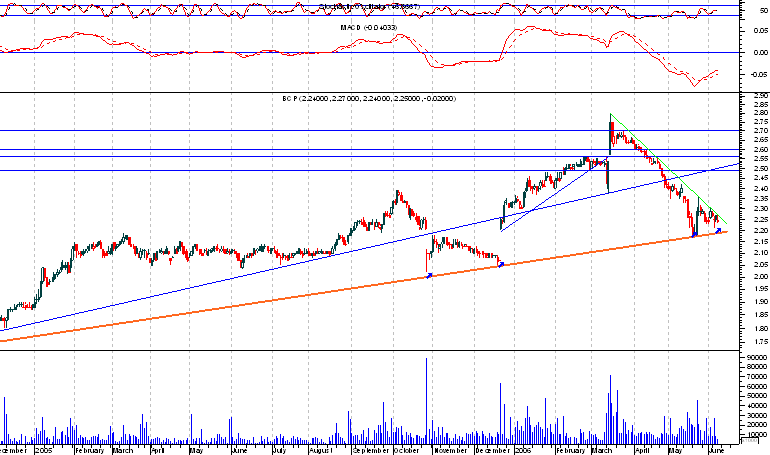Select the MACD indicator title label

pos(369,28)
